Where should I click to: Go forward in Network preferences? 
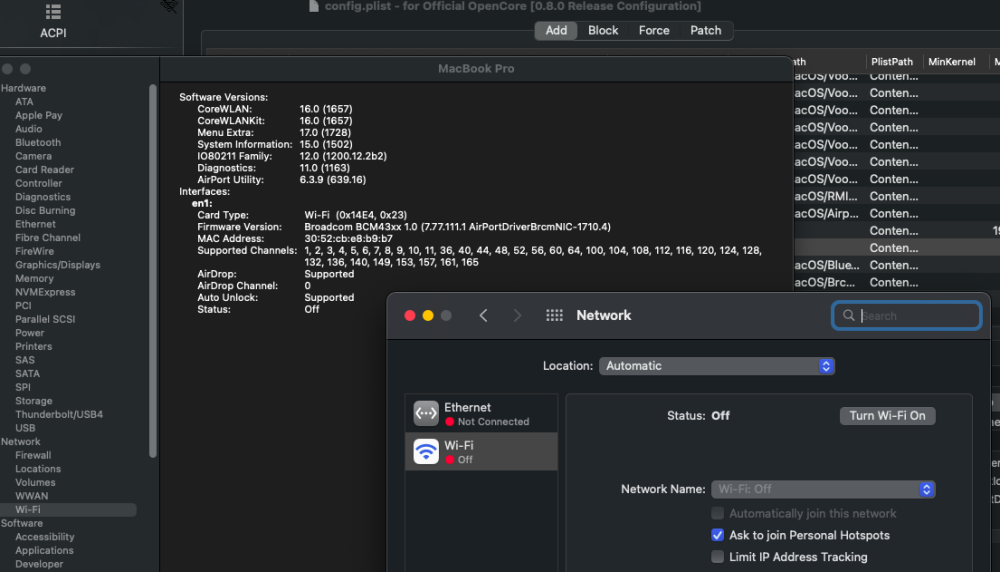517,316
